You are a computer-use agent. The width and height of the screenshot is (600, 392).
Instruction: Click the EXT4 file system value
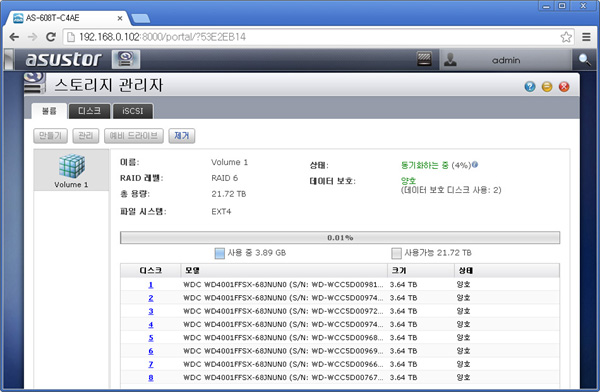[221, 212]
